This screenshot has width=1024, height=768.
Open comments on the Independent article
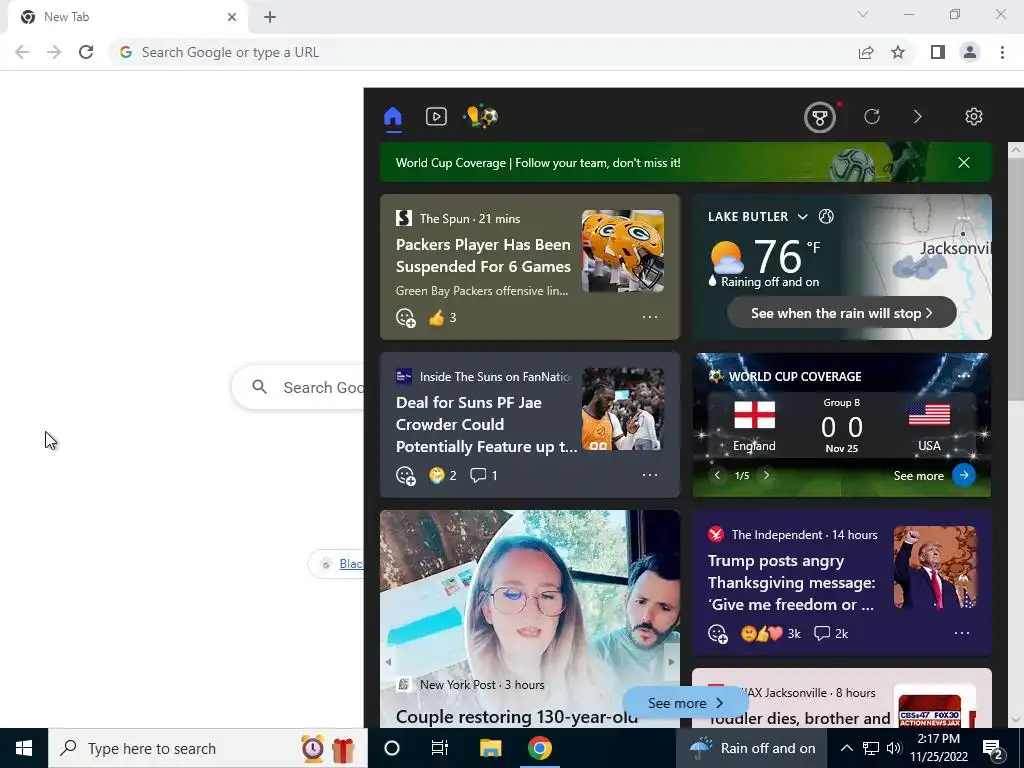click(831, 633)
